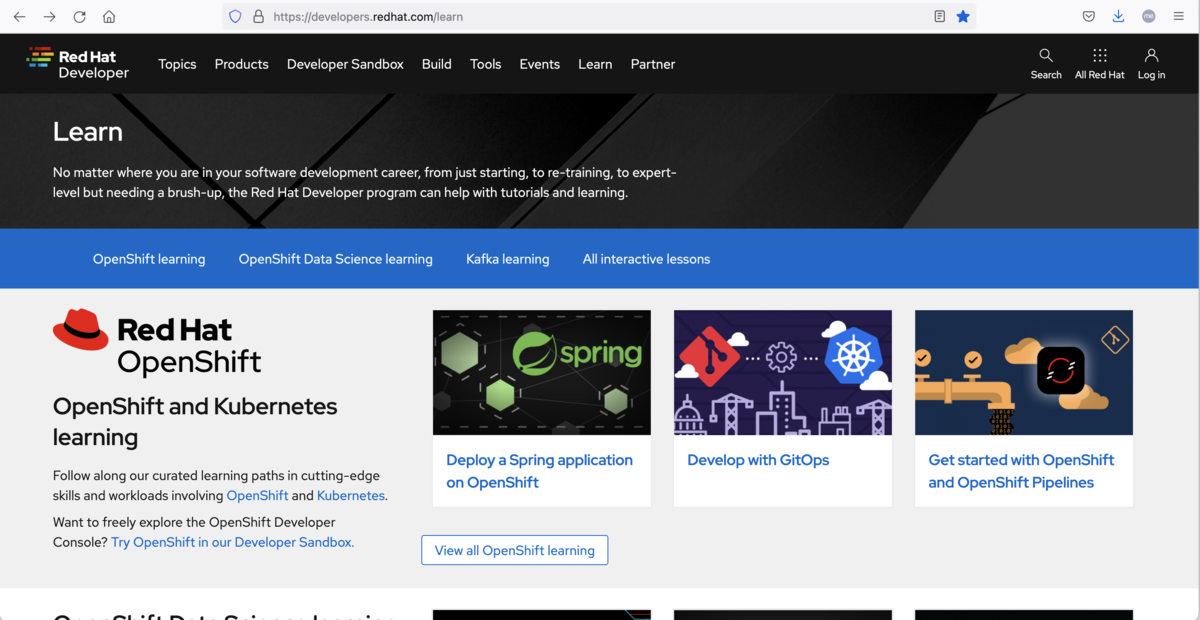Go forward with the forward arrow

click(49, 17)
